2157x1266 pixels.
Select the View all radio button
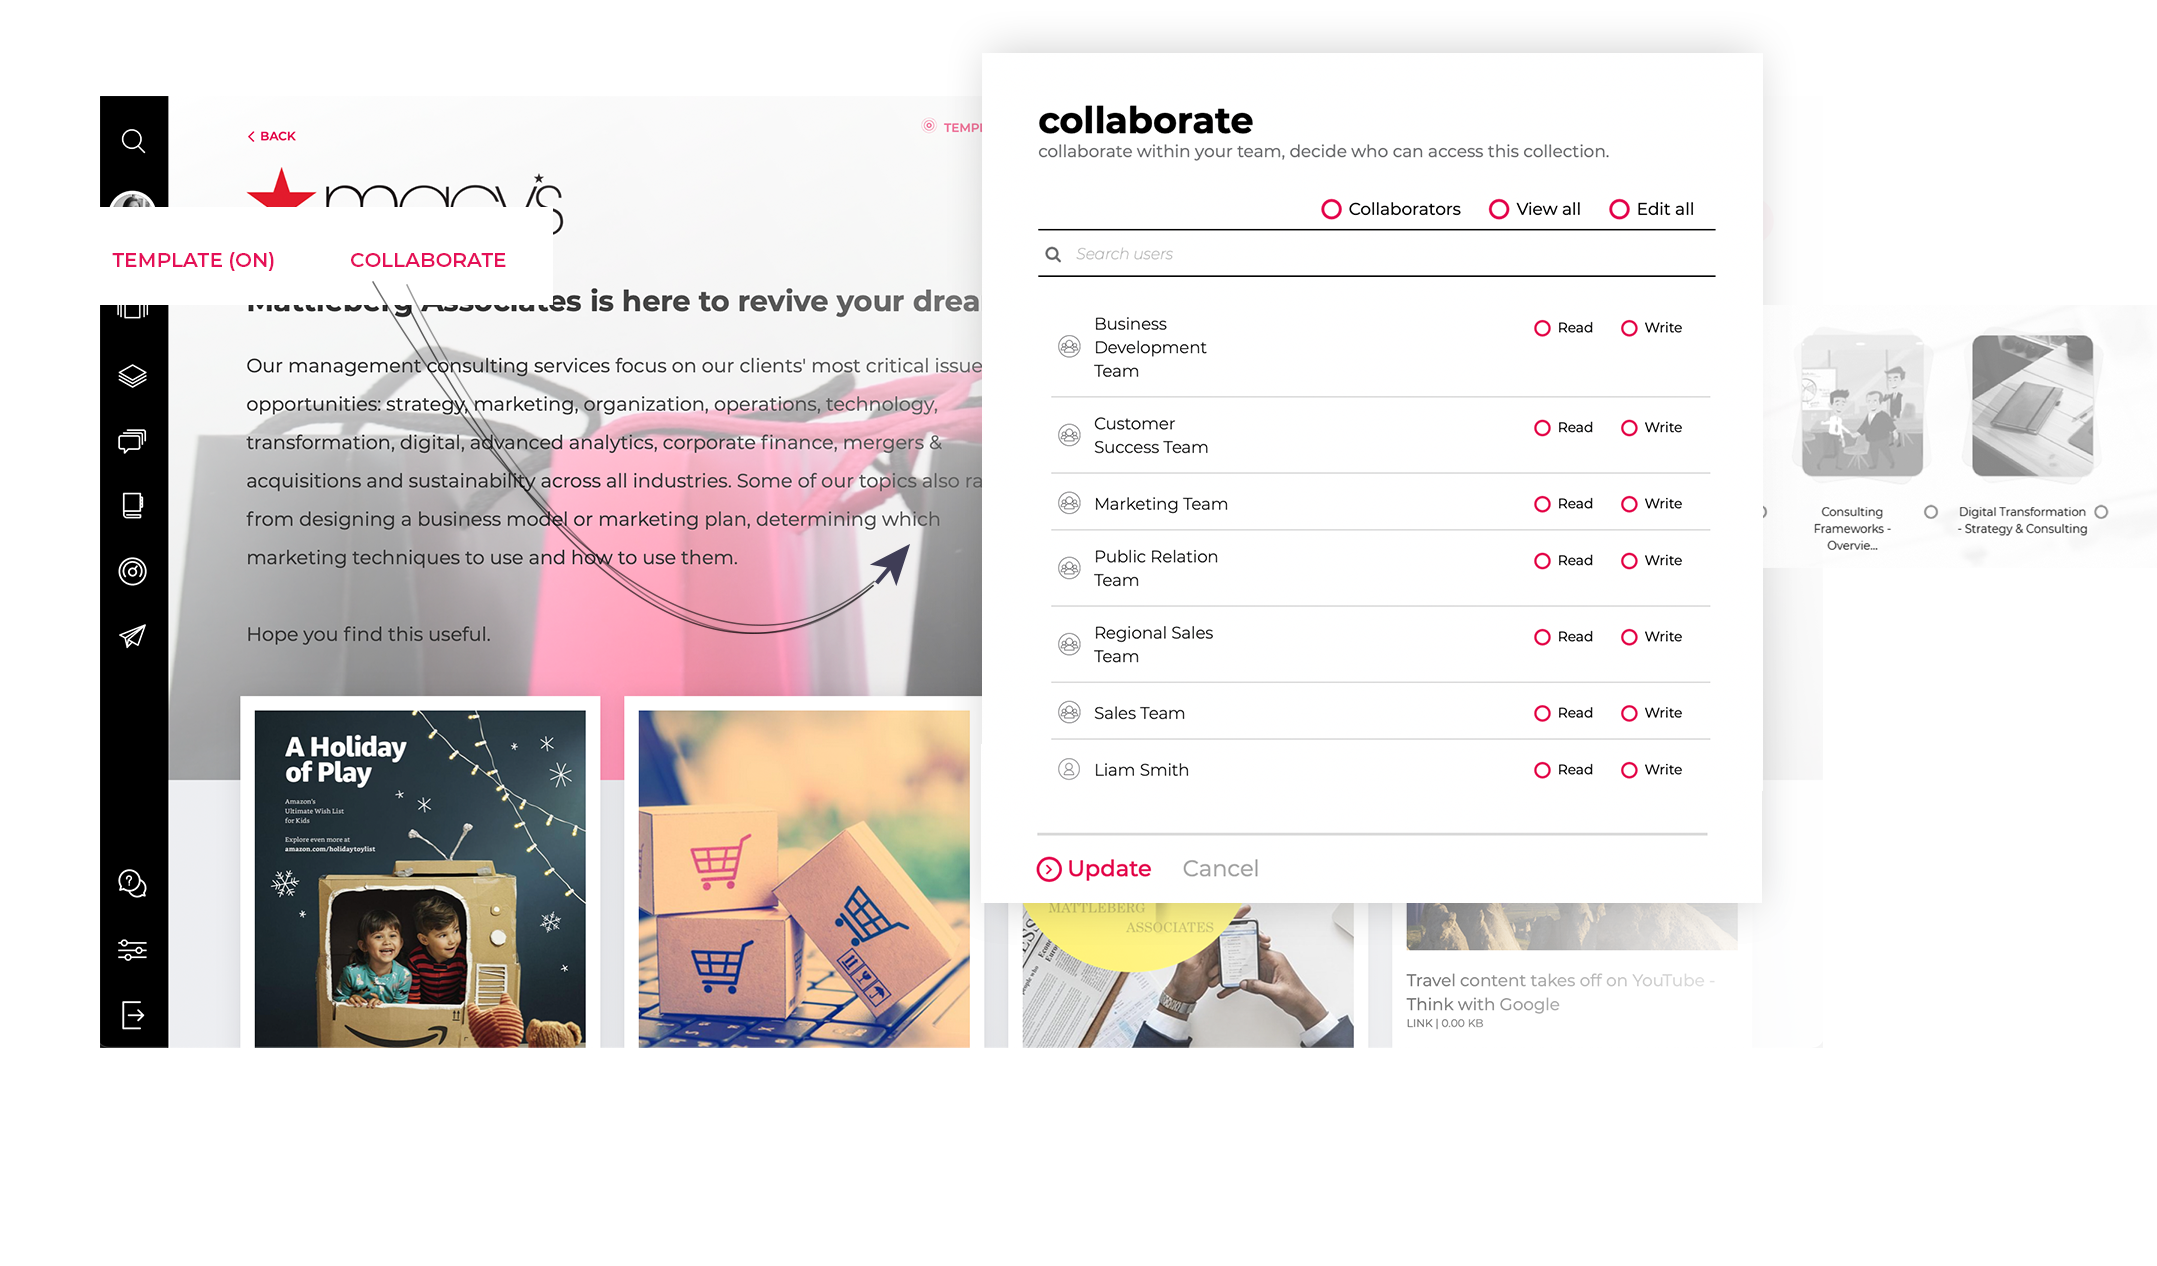(1497, 208)
